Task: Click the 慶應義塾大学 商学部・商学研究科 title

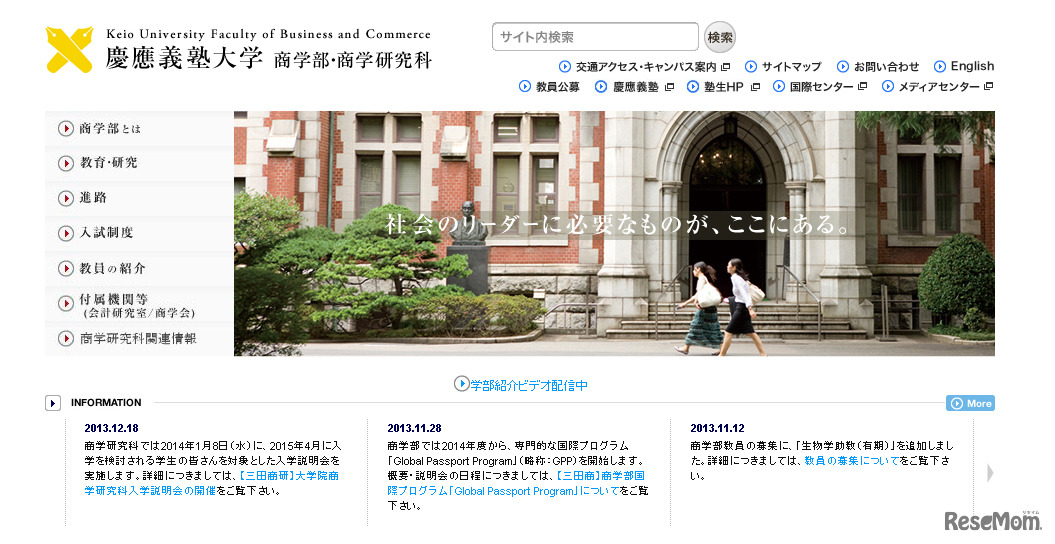Action: click(268, 59)
